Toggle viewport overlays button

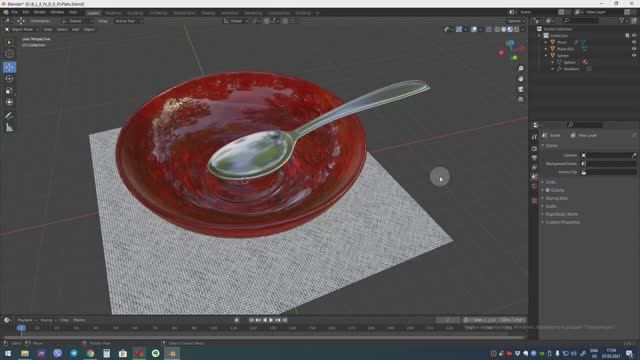pos(474,29)
